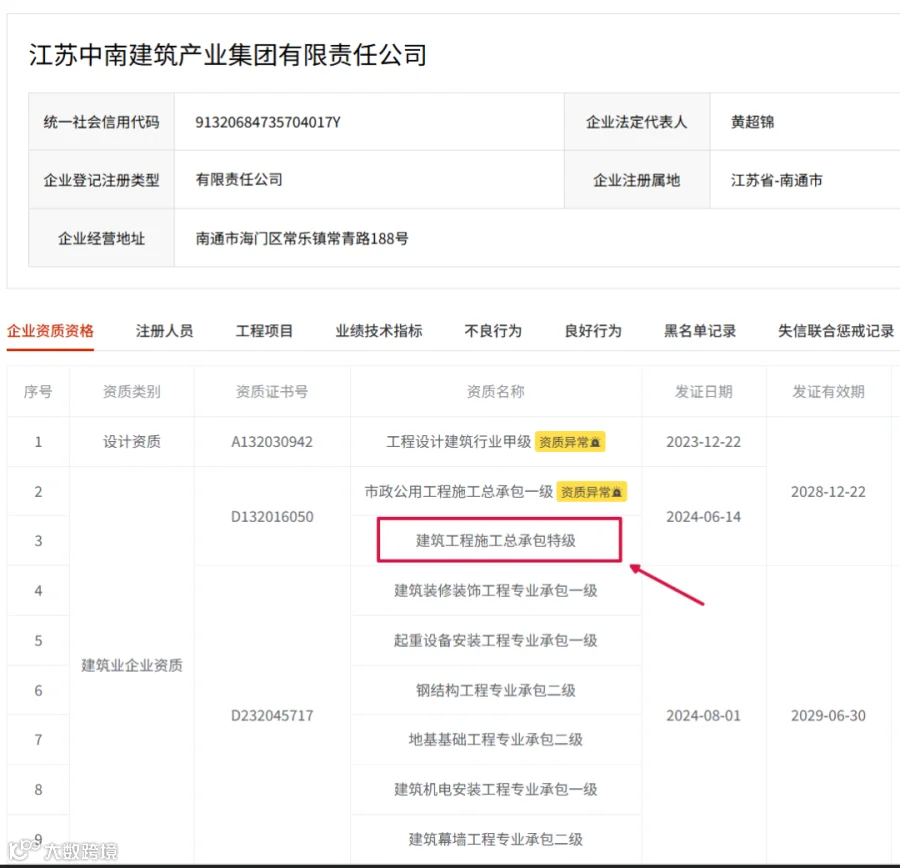The image size is (900, 868).
Task: Select the 不良行为 tab
Action: (x=493, y=331)
